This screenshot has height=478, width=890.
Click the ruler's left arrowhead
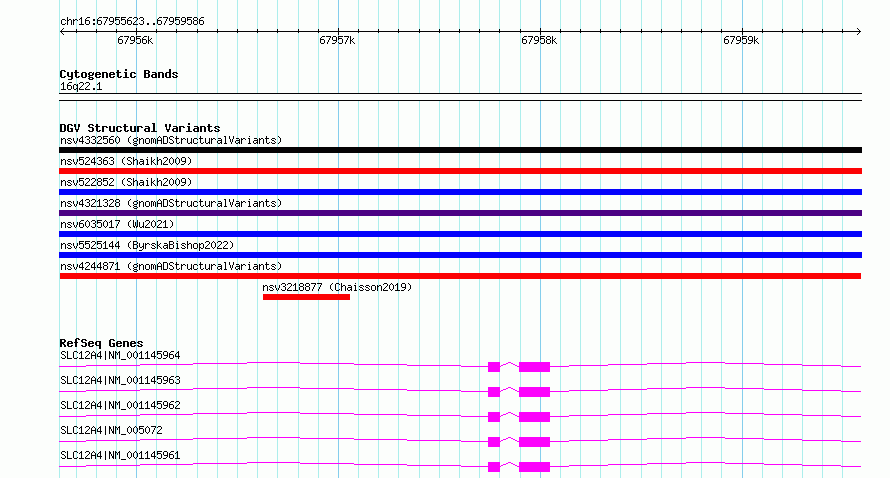click(62, 32)
